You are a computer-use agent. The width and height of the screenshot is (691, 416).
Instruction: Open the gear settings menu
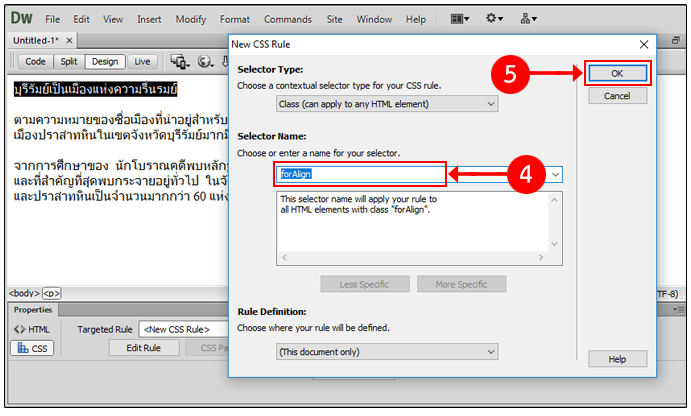pyautogui.click(x=494, y=18)
